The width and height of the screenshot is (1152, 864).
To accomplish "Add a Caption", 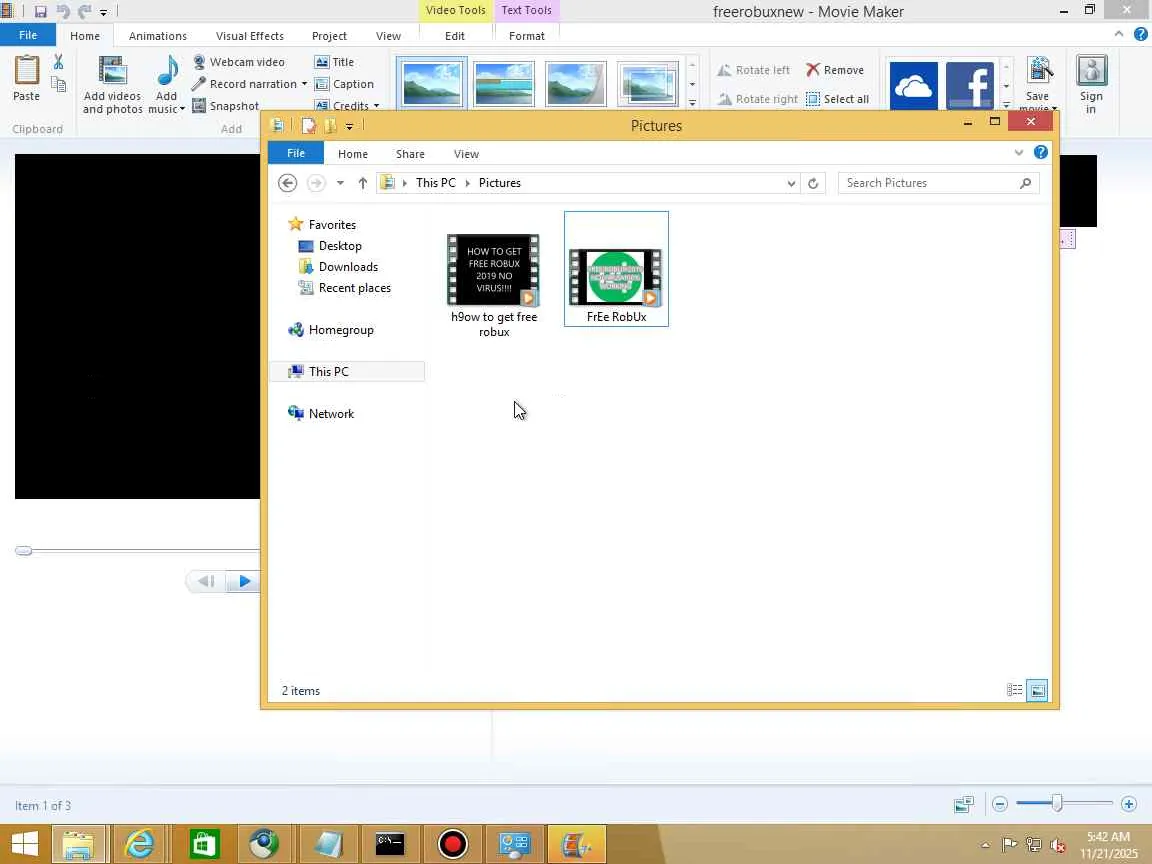I will [344, 84].
